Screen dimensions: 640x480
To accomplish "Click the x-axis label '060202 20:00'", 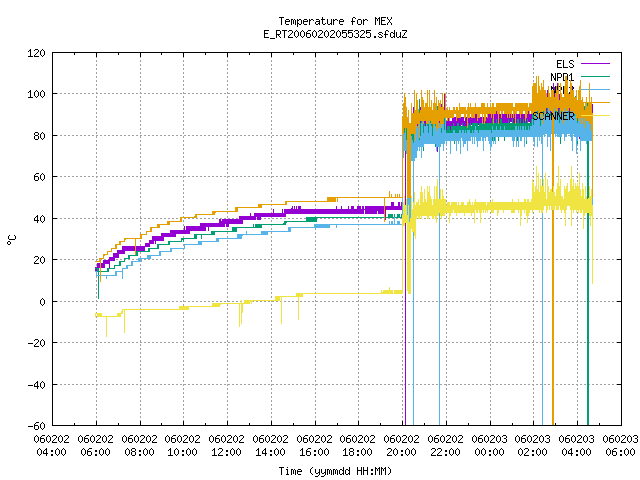I will coord(402,446).
